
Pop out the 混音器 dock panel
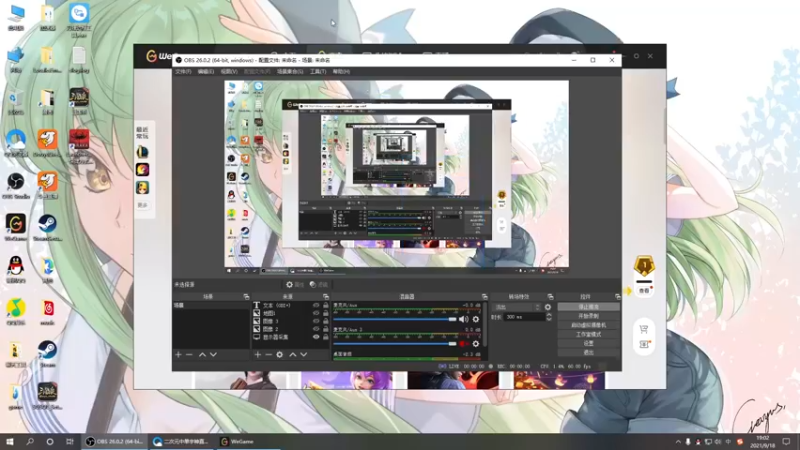coord(484,296)
